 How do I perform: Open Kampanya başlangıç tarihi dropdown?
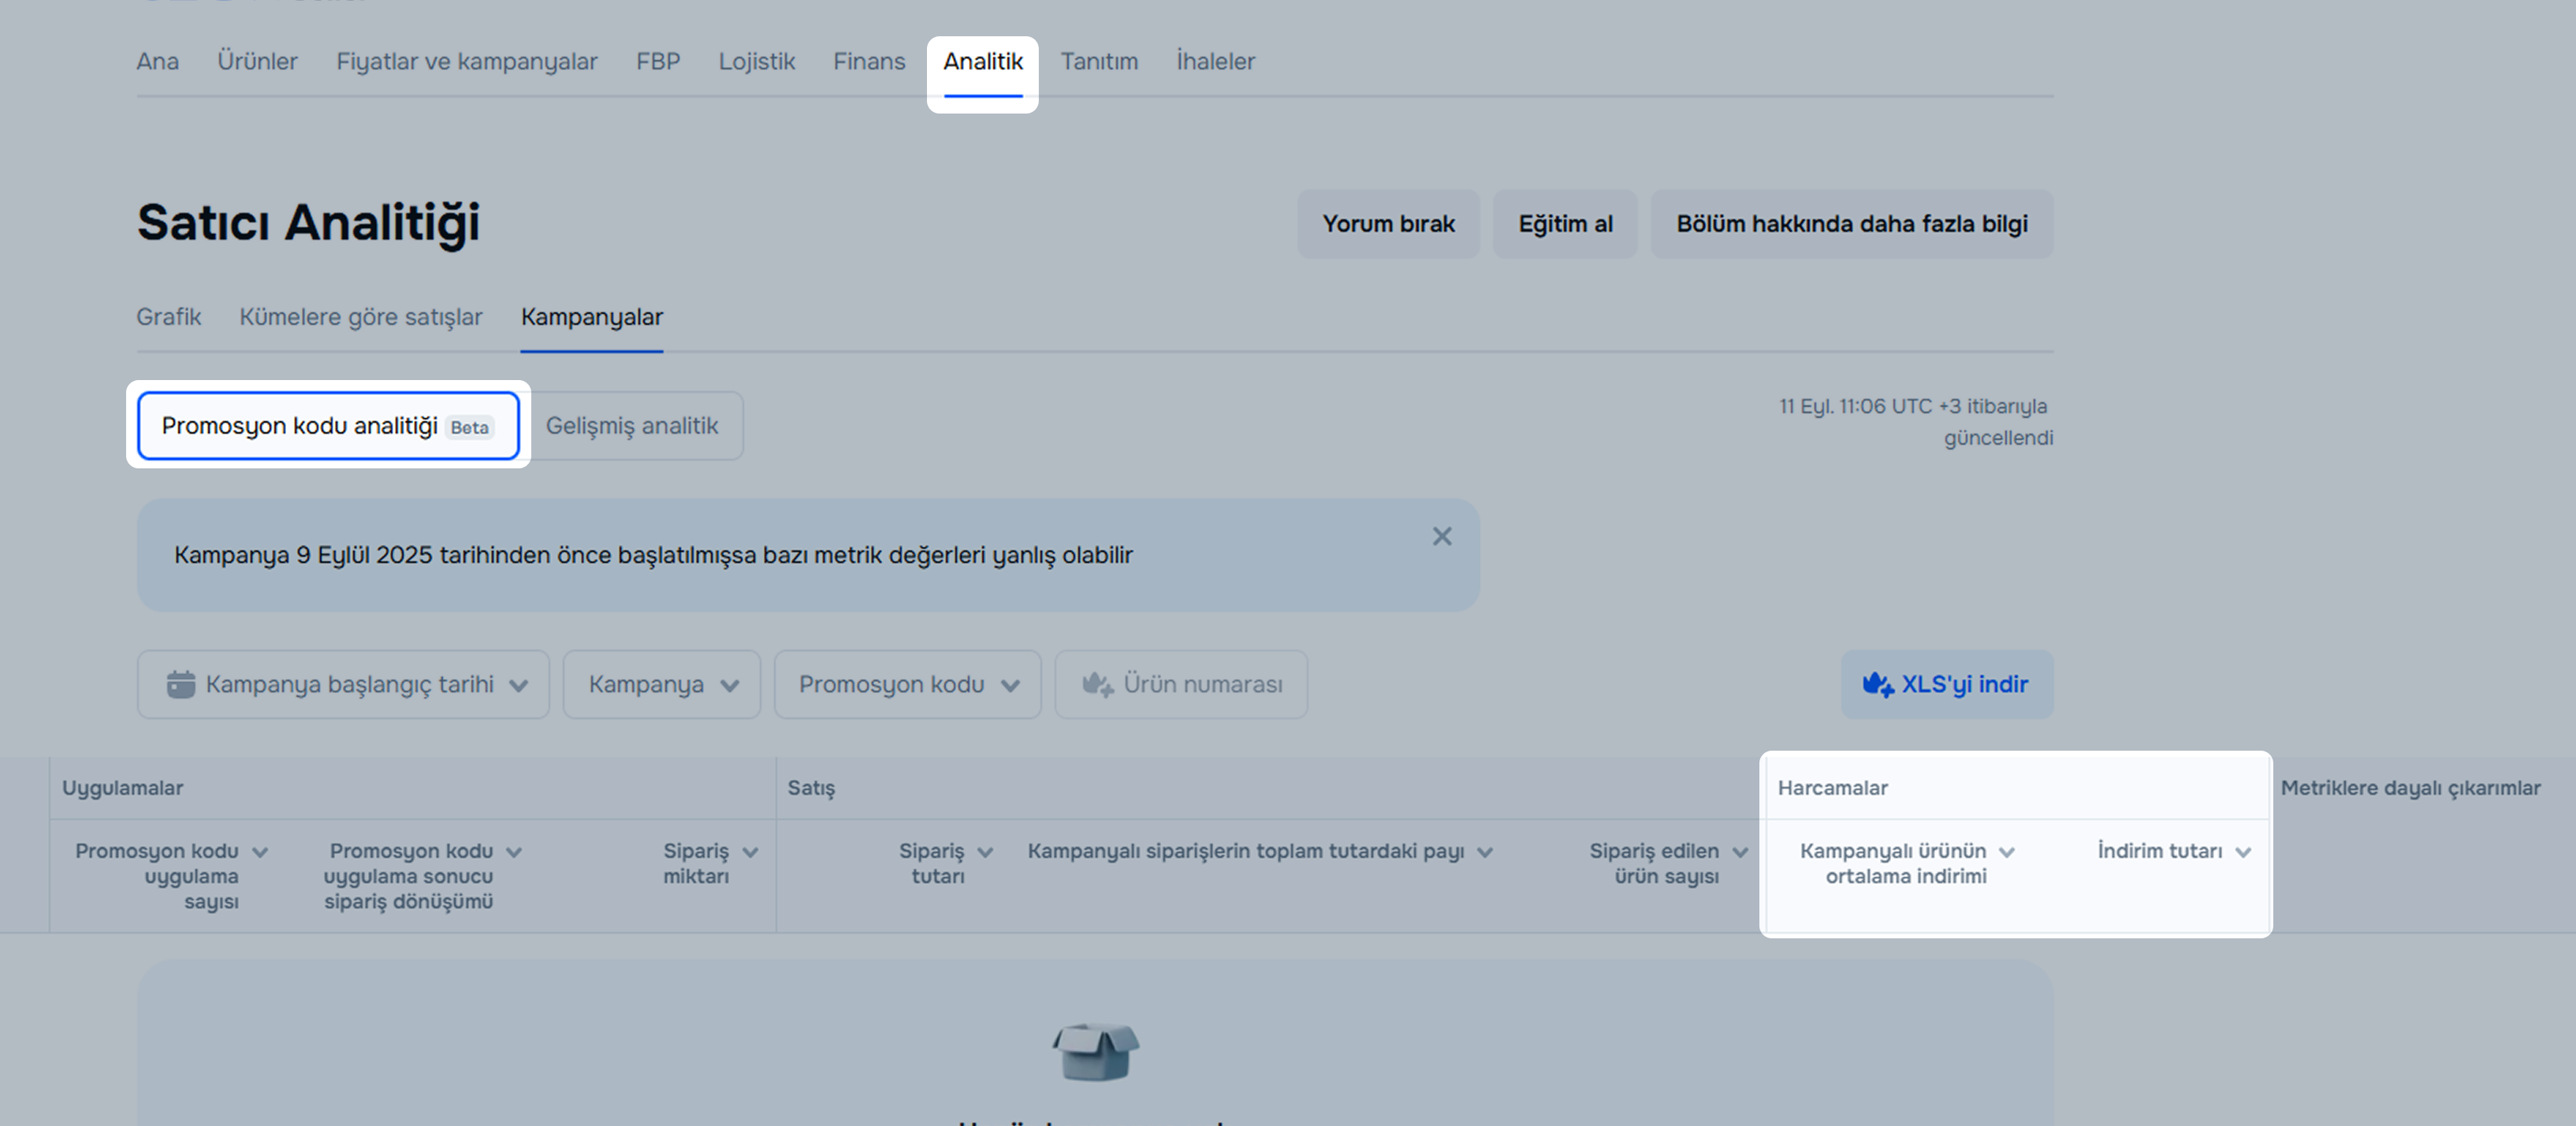[344, 685]
